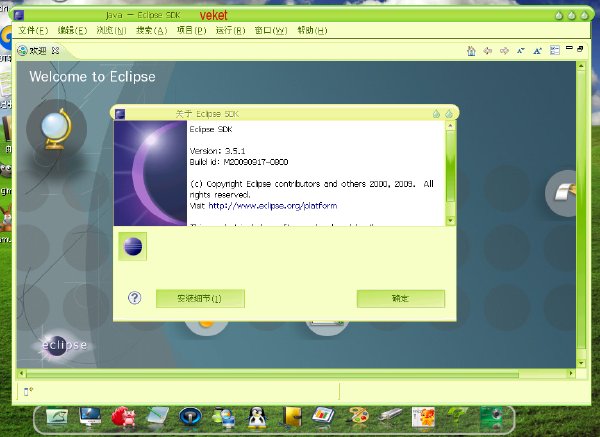Open the http://www.eclipse.org/platform link
This screenshot has height=437, width=600.
(x=273, y=206)
